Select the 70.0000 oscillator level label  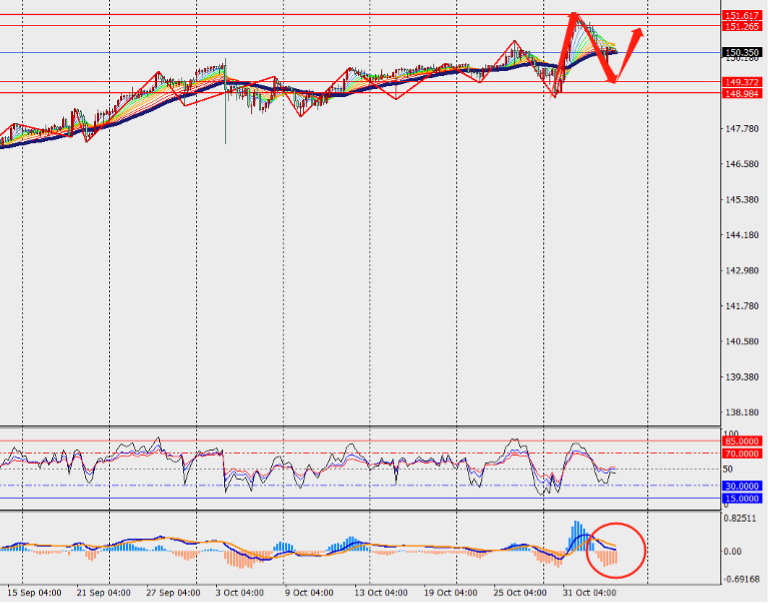pos(742,454)
